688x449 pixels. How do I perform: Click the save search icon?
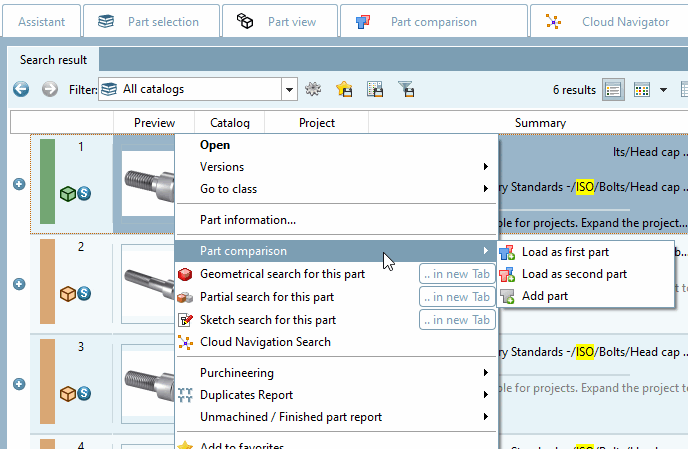point(375,90)
